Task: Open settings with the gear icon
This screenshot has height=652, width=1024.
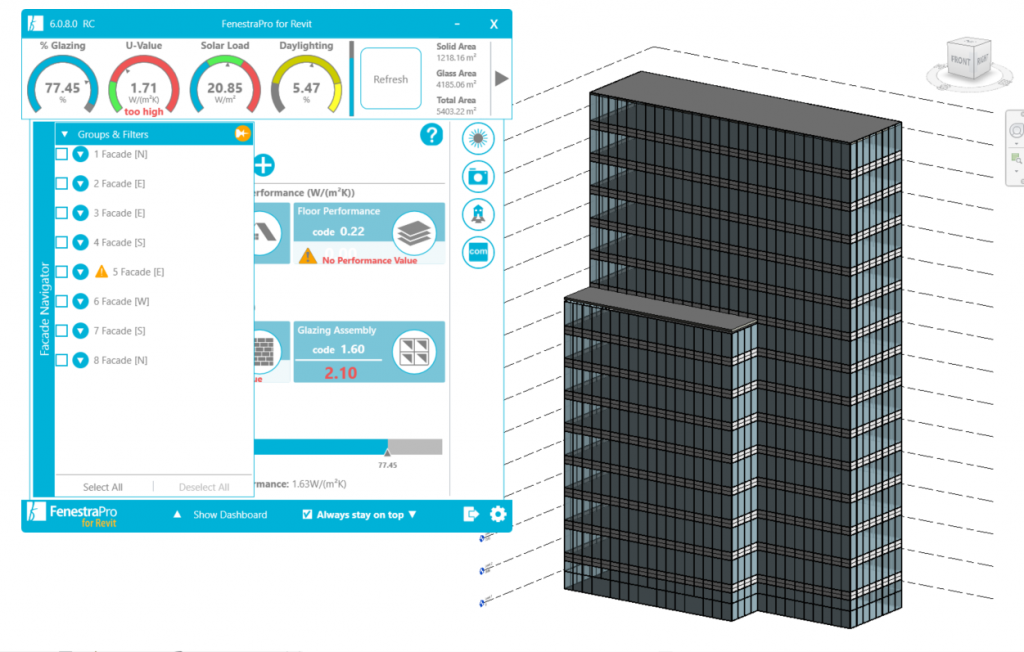Action: point(498,514)
